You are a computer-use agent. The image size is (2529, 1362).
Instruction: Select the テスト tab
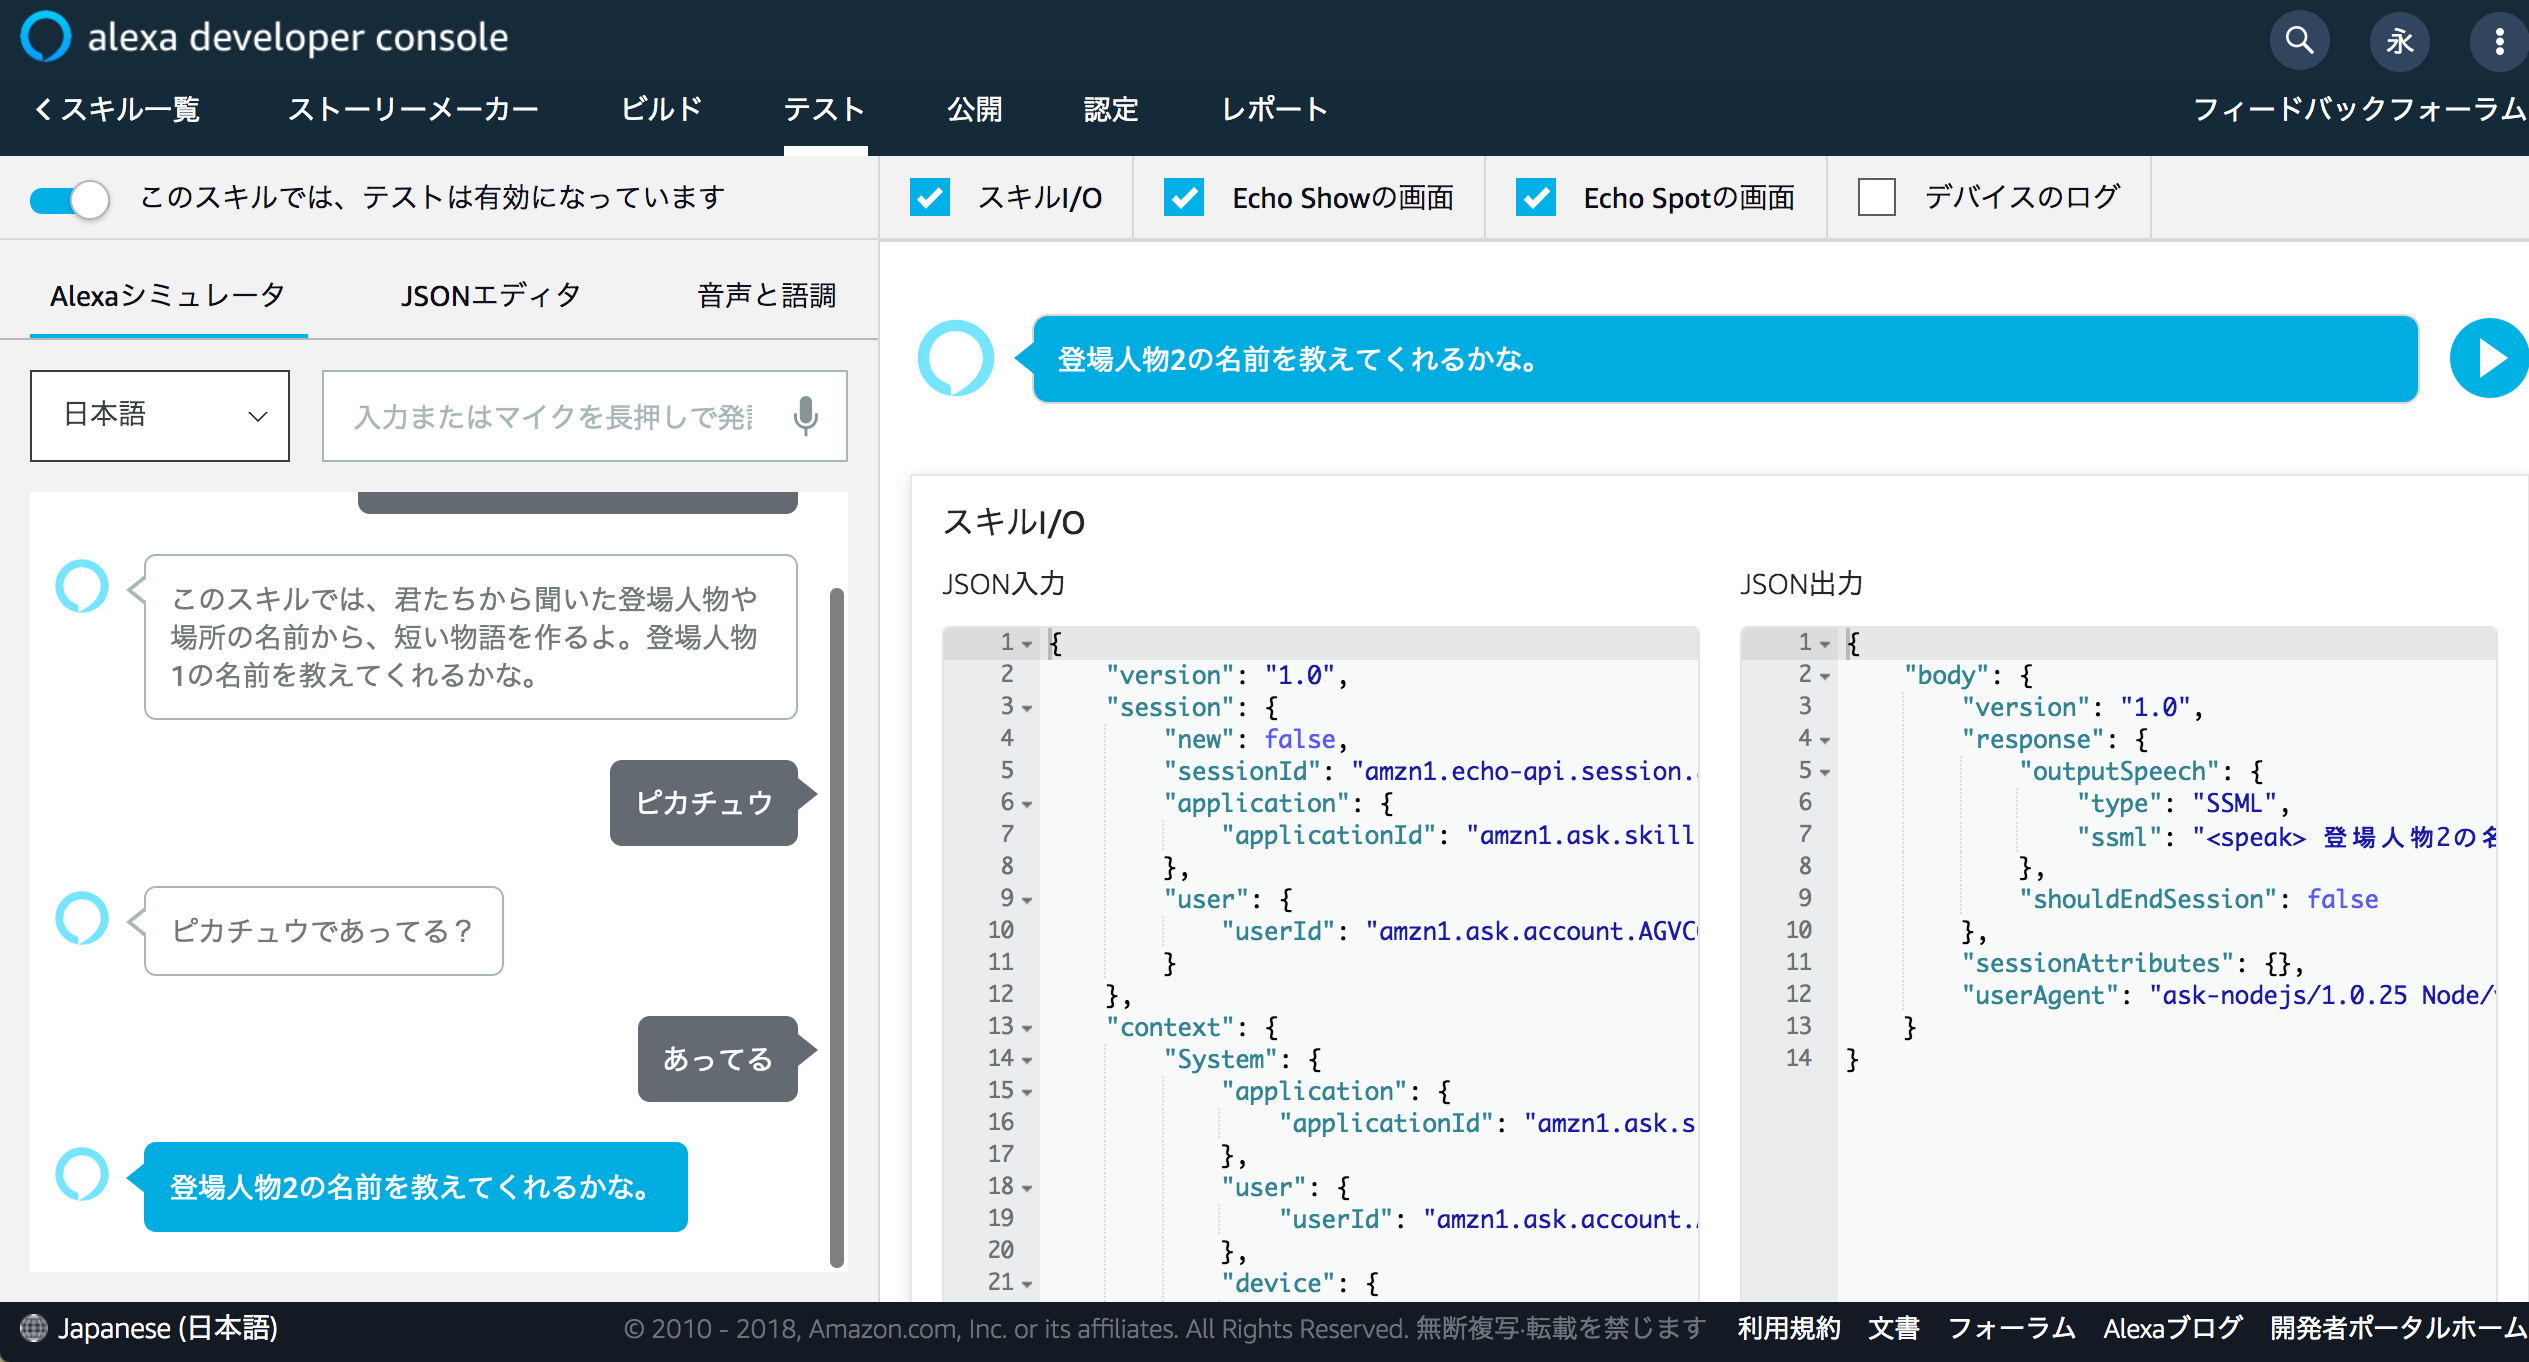(825, 109)
